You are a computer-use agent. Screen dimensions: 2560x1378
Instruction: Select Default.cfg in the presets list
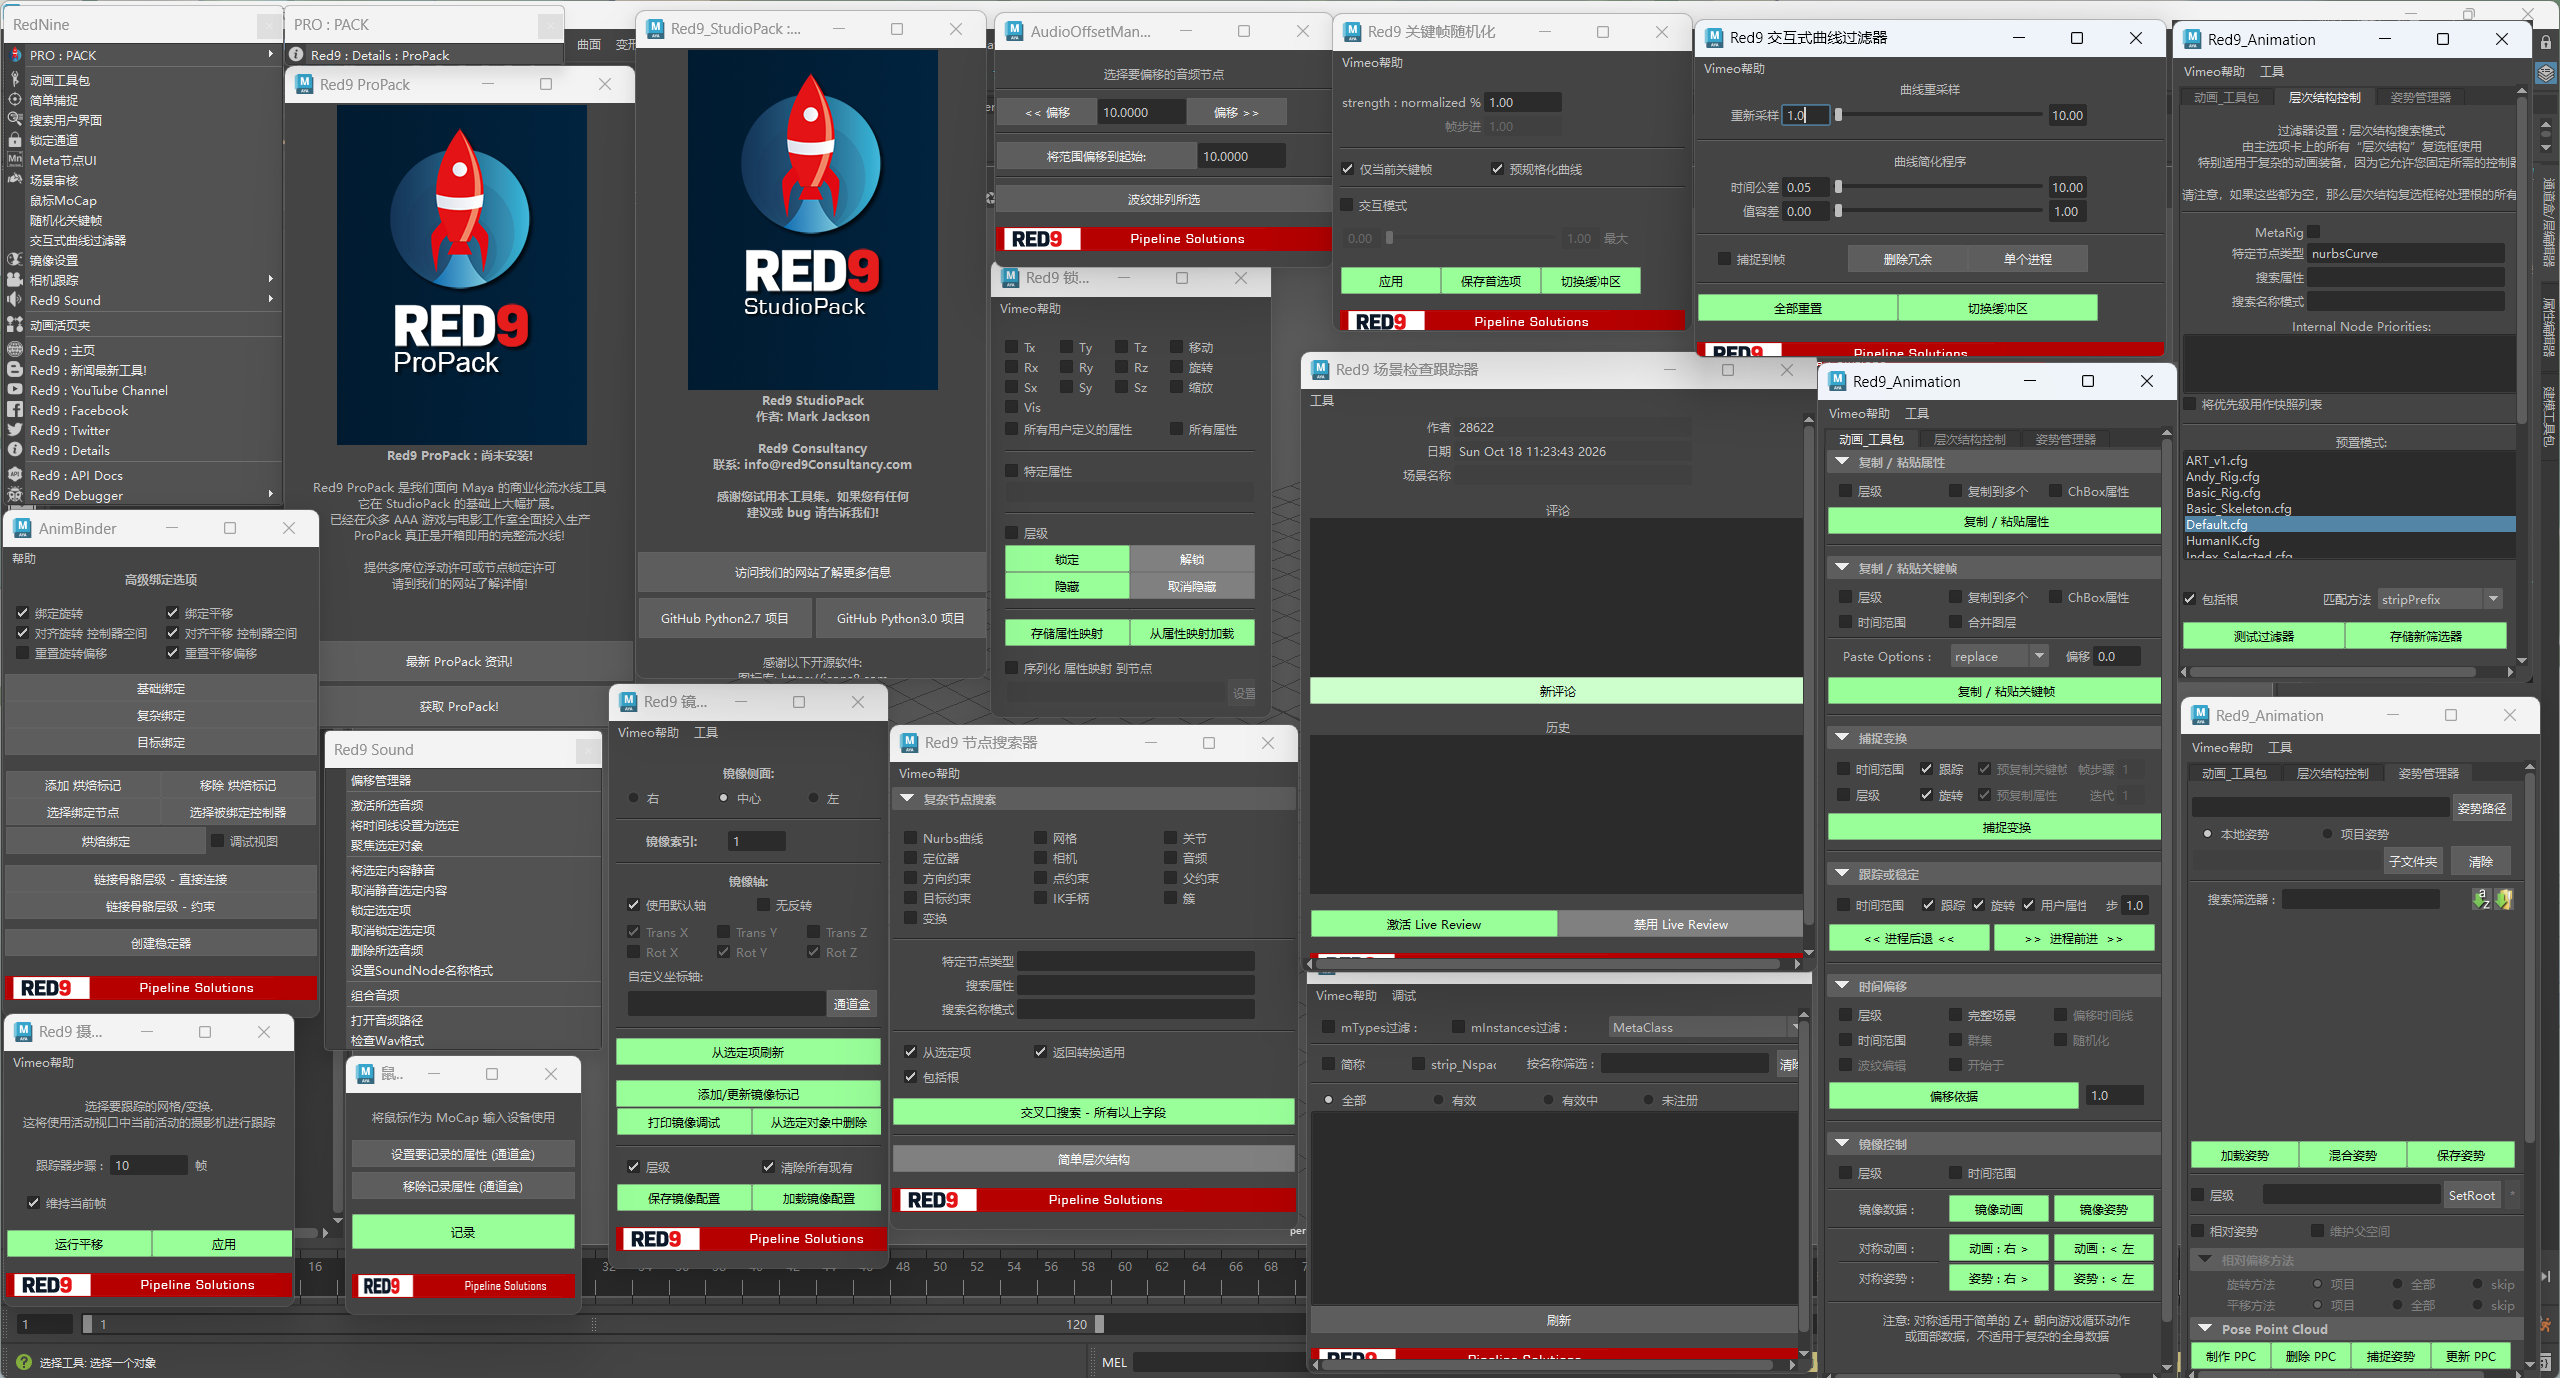click(2349, 524)
